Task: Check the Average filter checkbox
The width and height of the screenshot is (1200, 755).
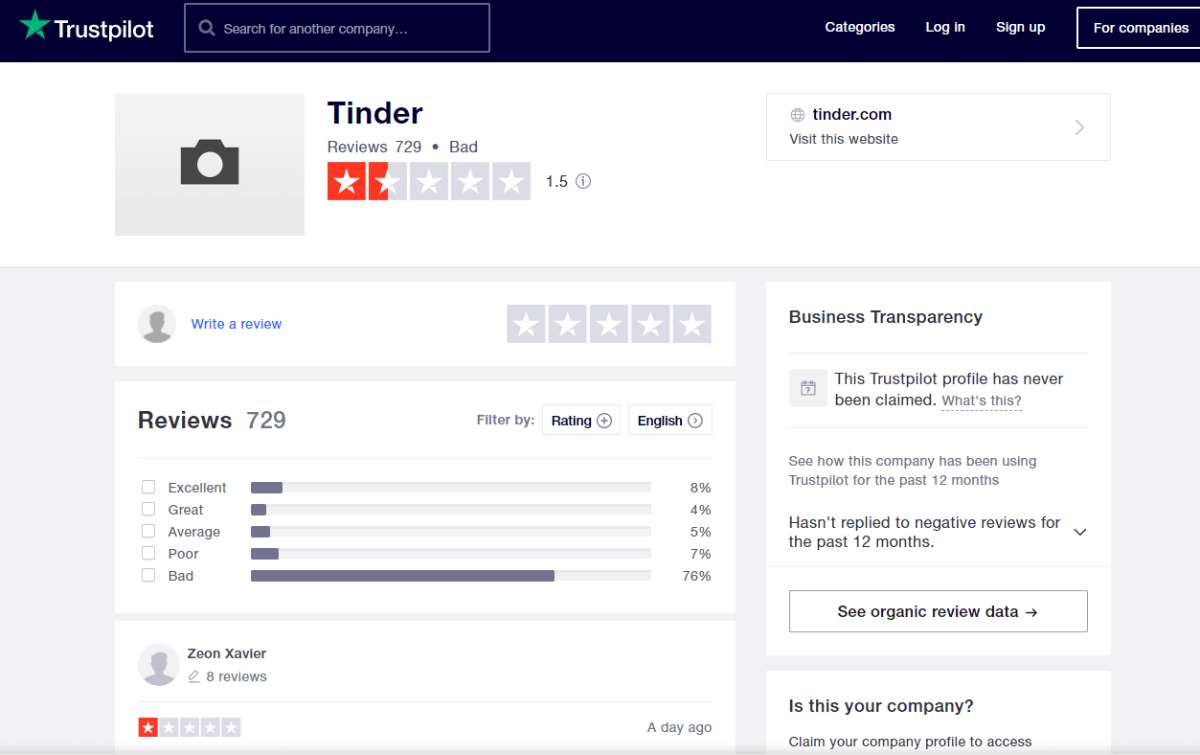Action: [x=148, y=531]
